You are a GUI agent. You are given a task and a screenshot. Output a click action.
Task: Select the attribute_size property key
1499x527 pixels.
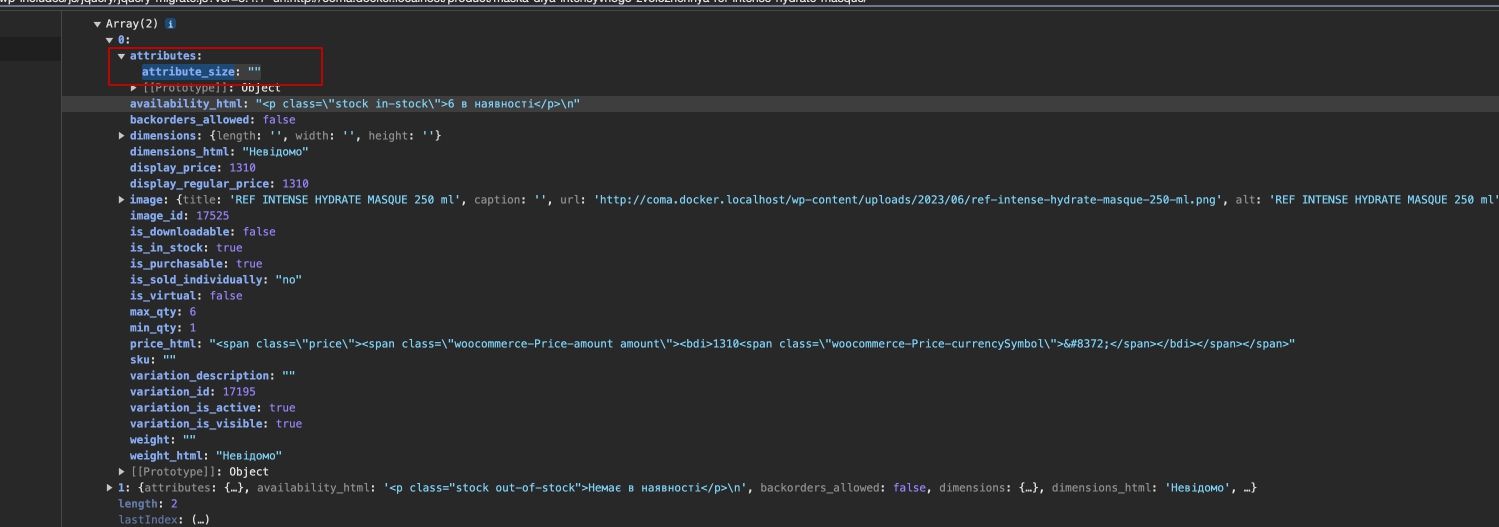pyautogui.click(x=187, y=72)
